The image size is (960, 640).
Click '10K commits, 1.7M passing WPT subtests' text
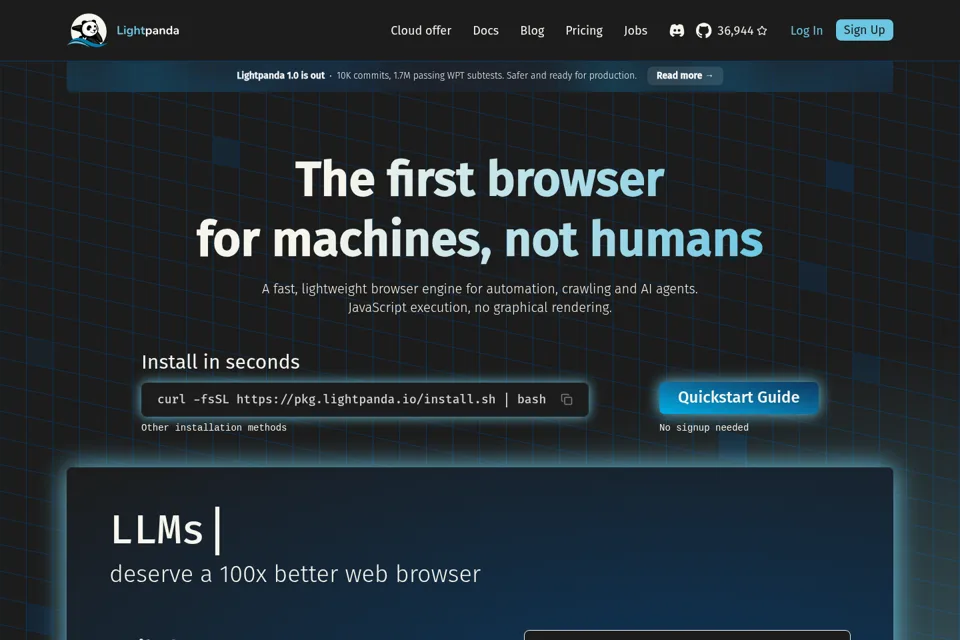(420, 75)
